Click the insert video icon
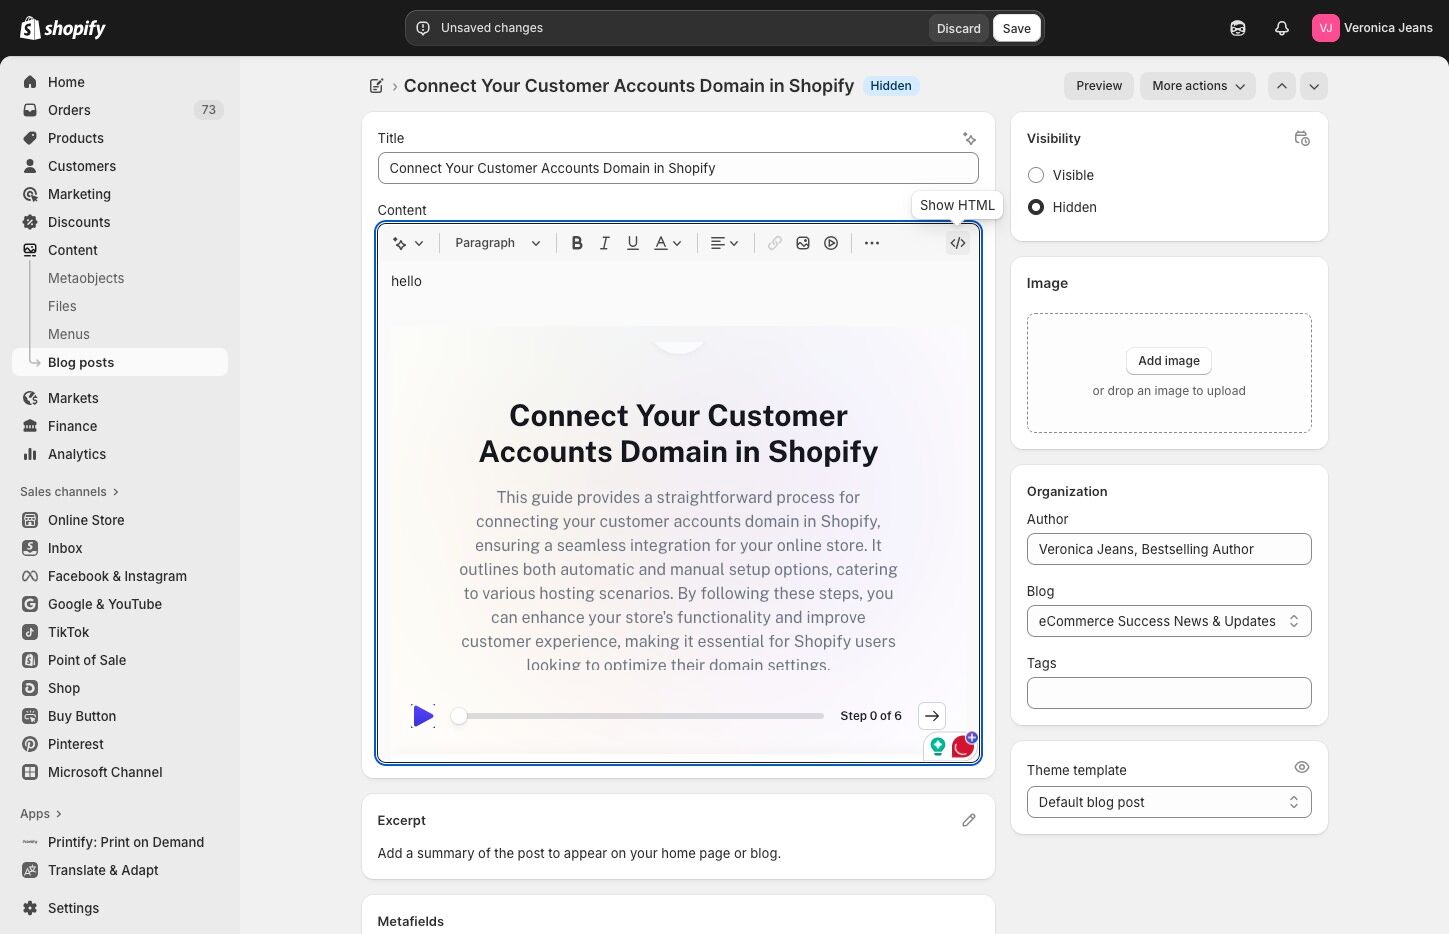Image resolution: width=1449 pixels, height=934 pixels. pos(831,243)
